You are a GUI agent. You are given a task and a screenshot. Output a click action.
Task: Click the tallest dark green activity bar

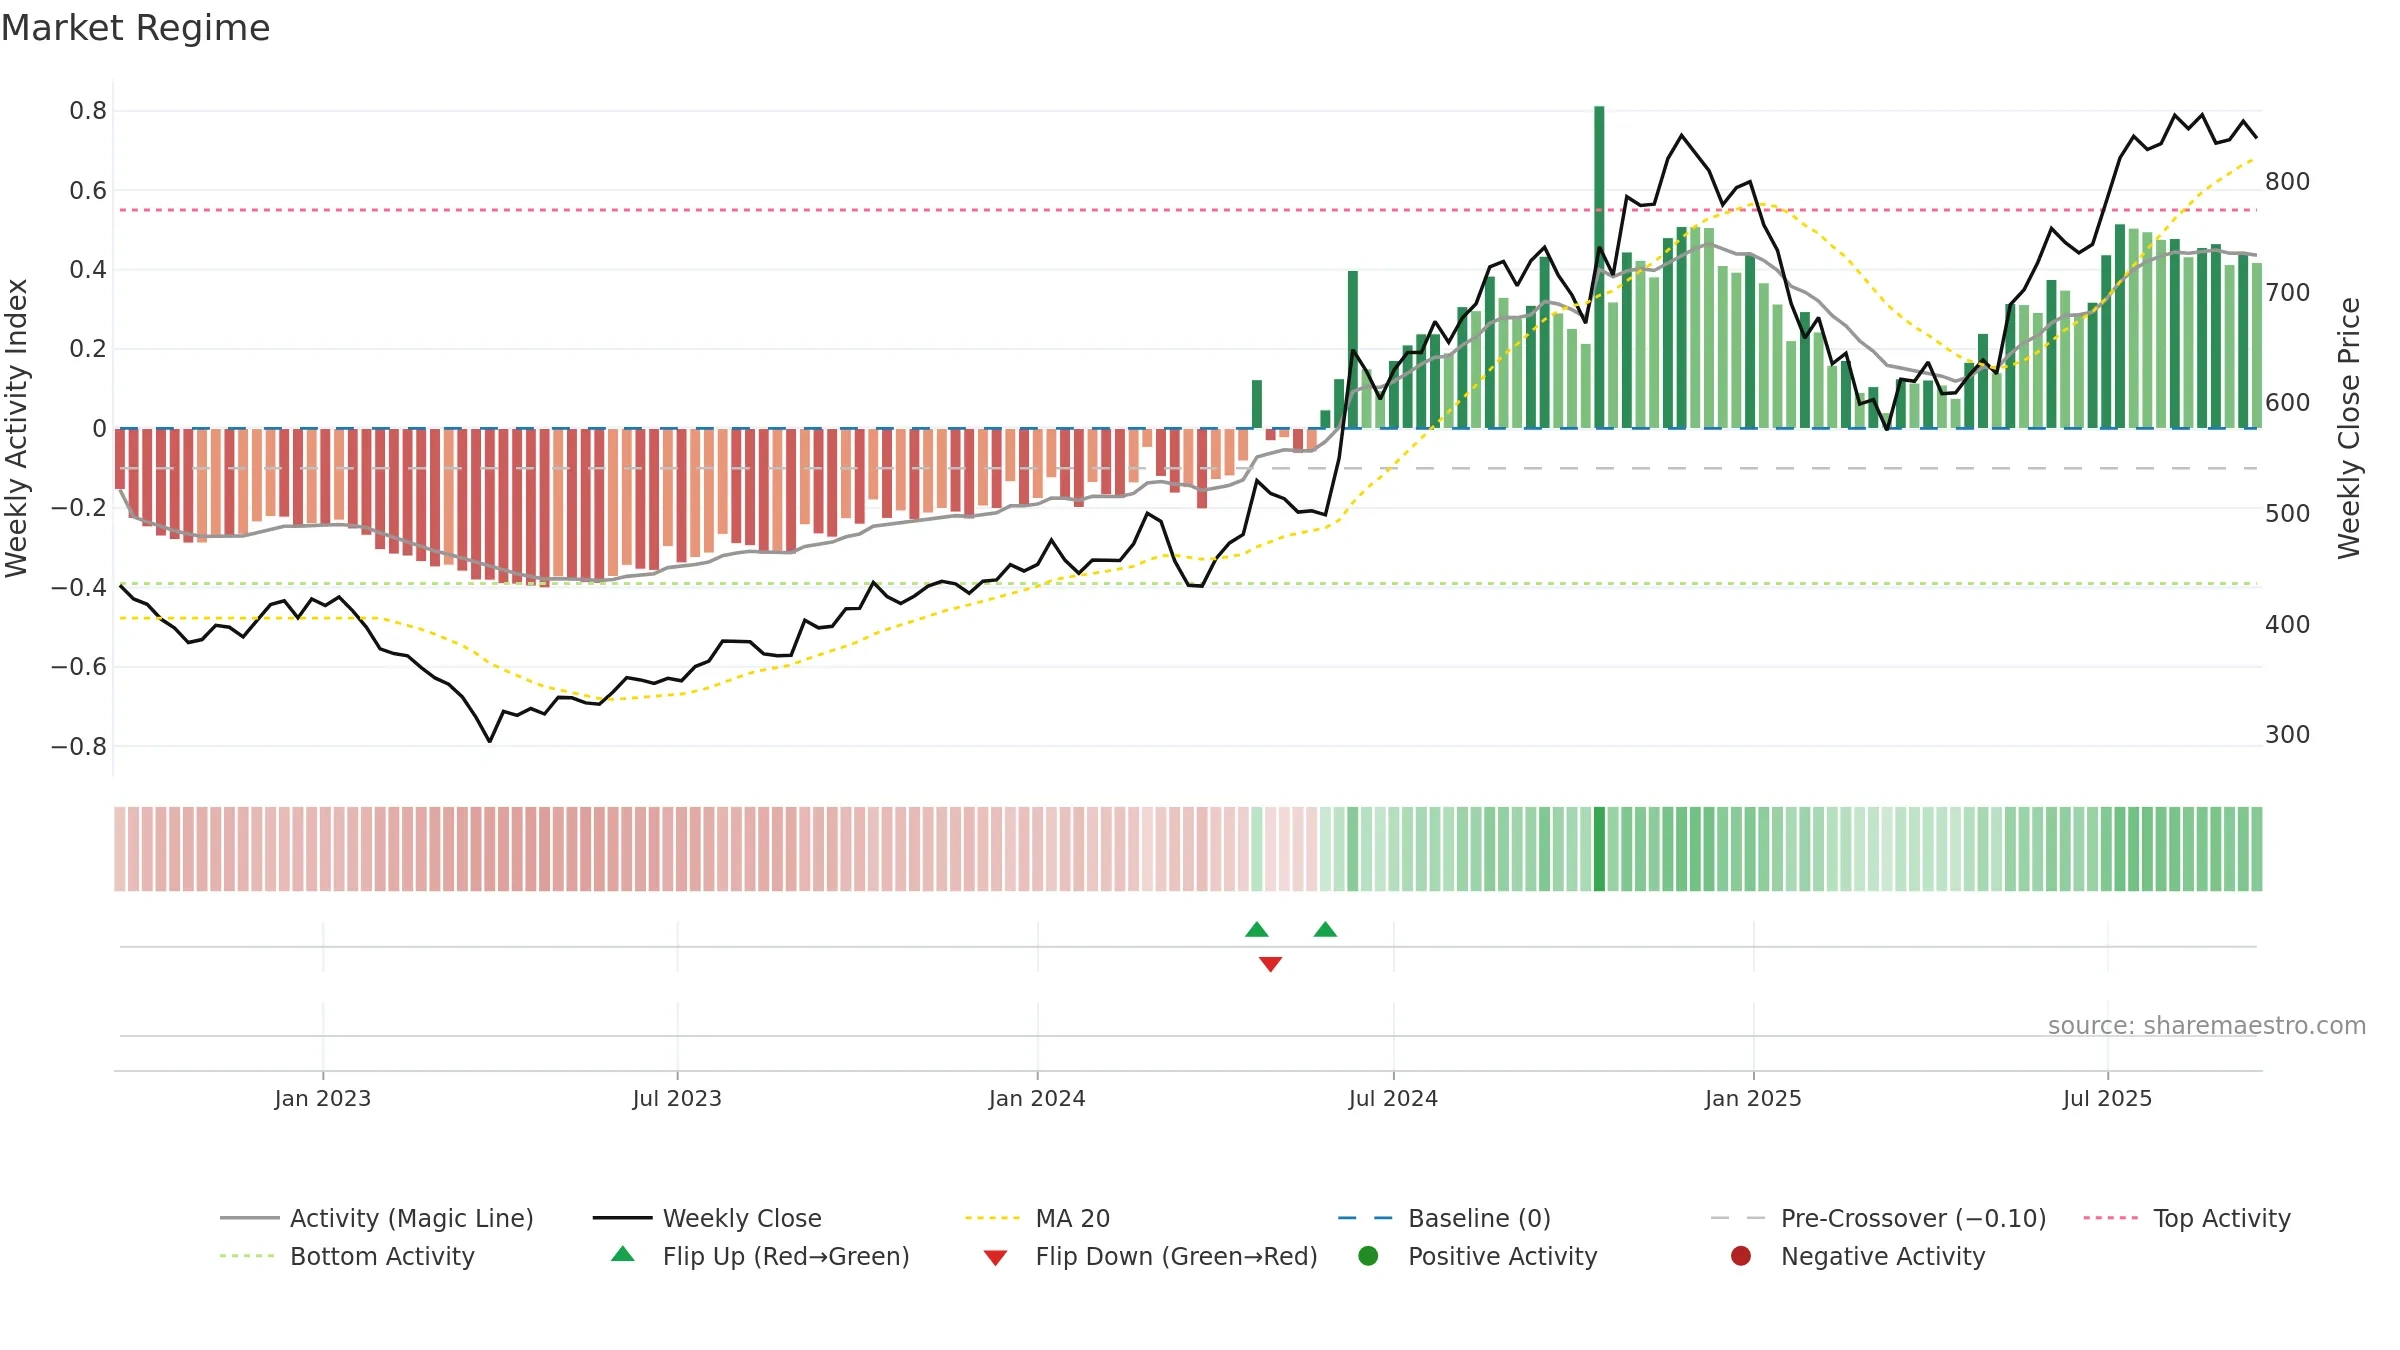(x=1599, y=267)
